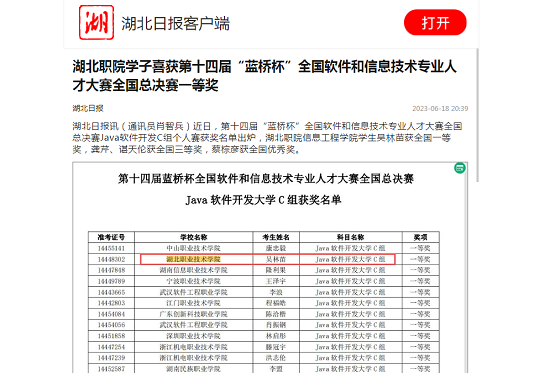550x373 pixels.
Task: Click the 湖北日报 source label
Action: click(x=88, y=108)
